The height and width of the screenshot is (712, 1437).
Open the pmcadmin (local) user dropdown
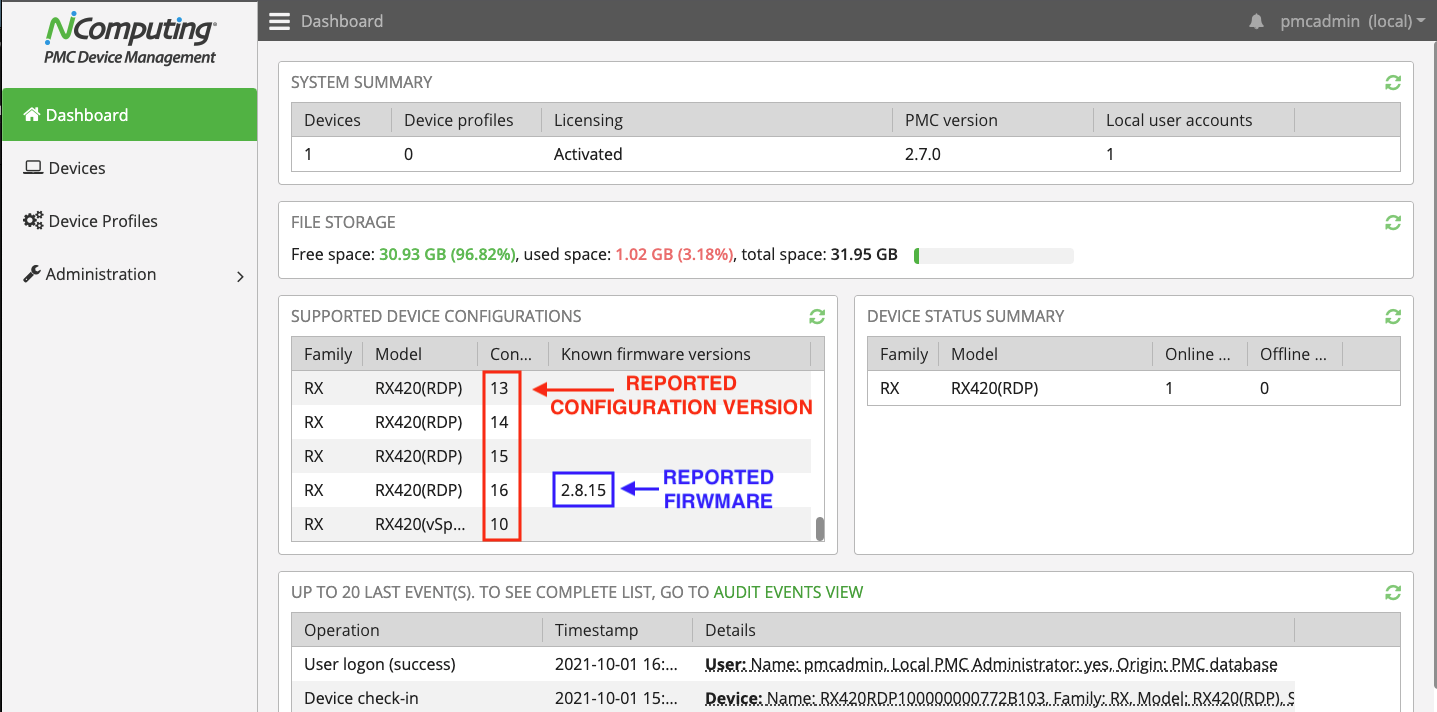[1352, 21]
